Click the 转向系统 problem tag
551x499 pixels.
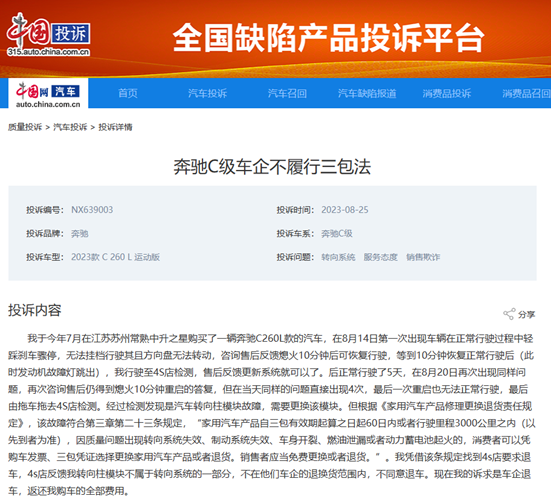[338, 257]
